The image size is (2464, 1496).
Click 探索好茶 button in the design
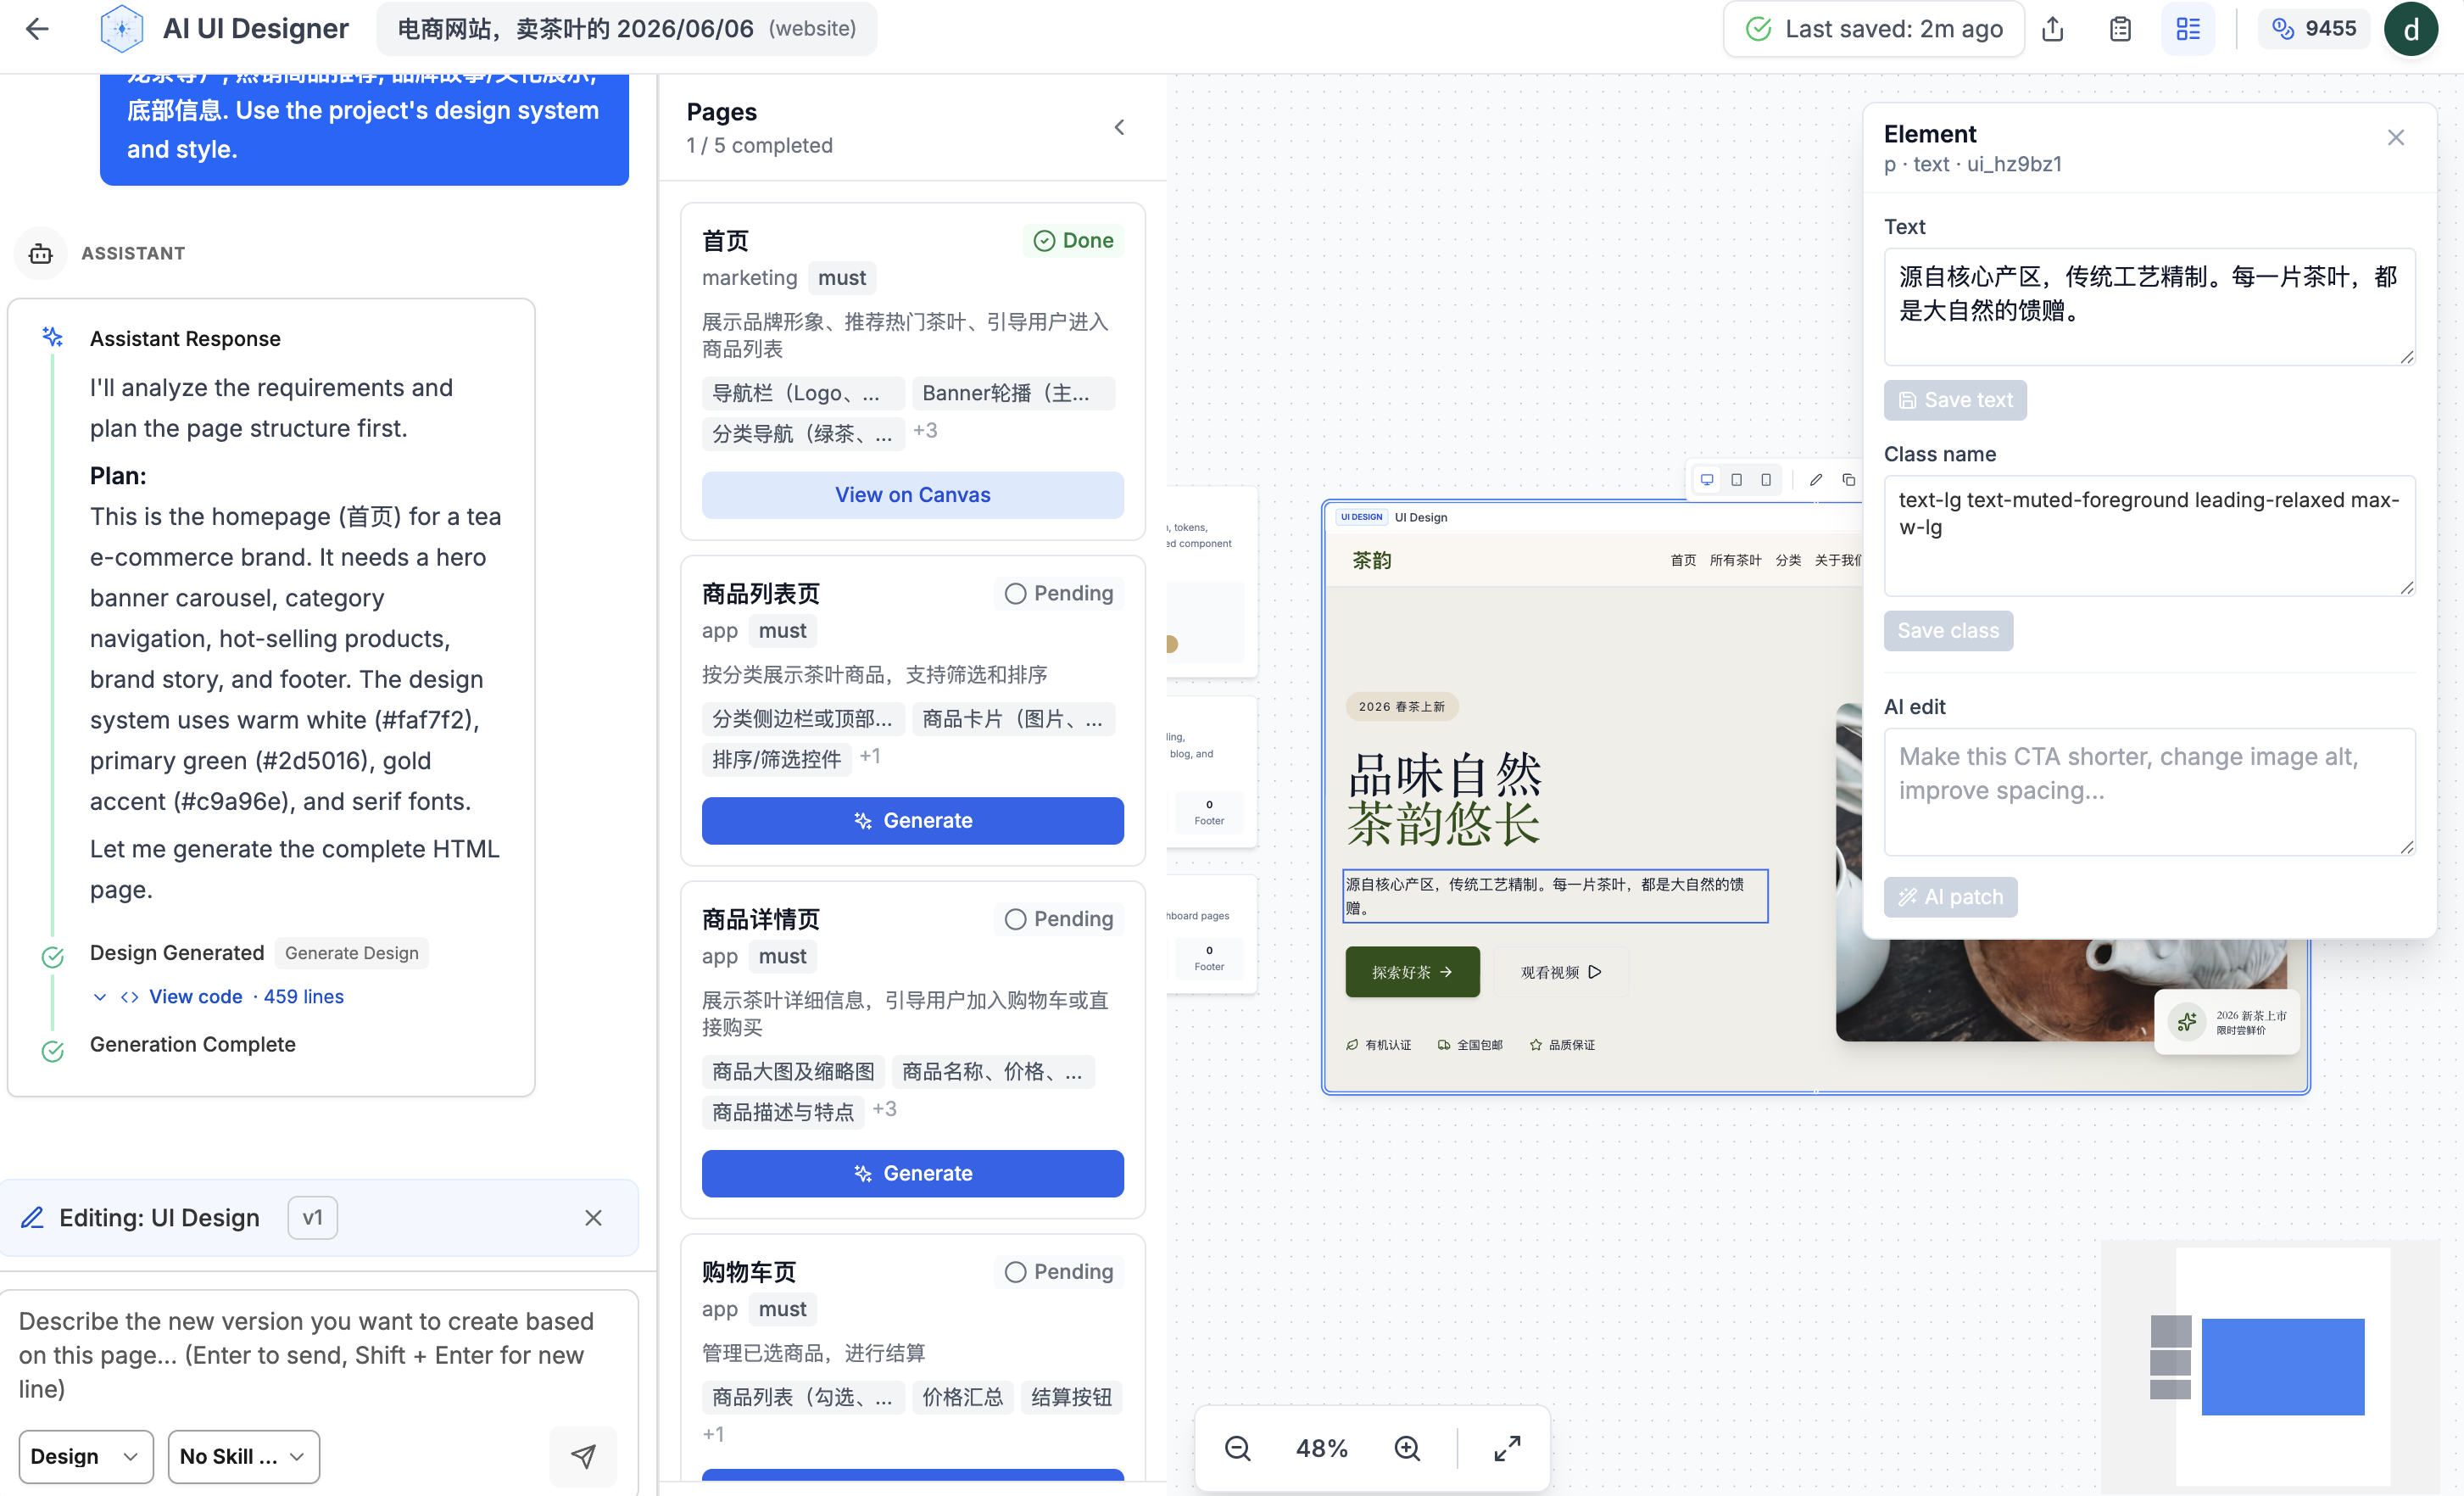[x=1411, y=972]
